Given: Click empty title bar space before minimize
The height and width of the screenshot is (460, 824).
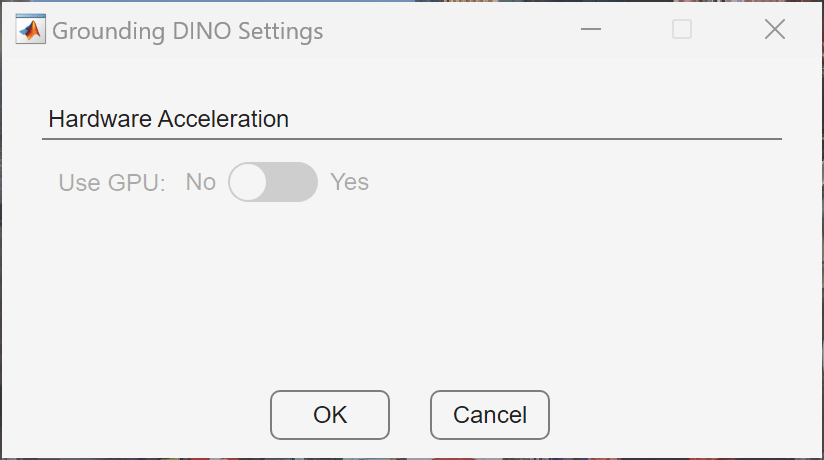Looking at the screenshot, I should tap(450, 30).
